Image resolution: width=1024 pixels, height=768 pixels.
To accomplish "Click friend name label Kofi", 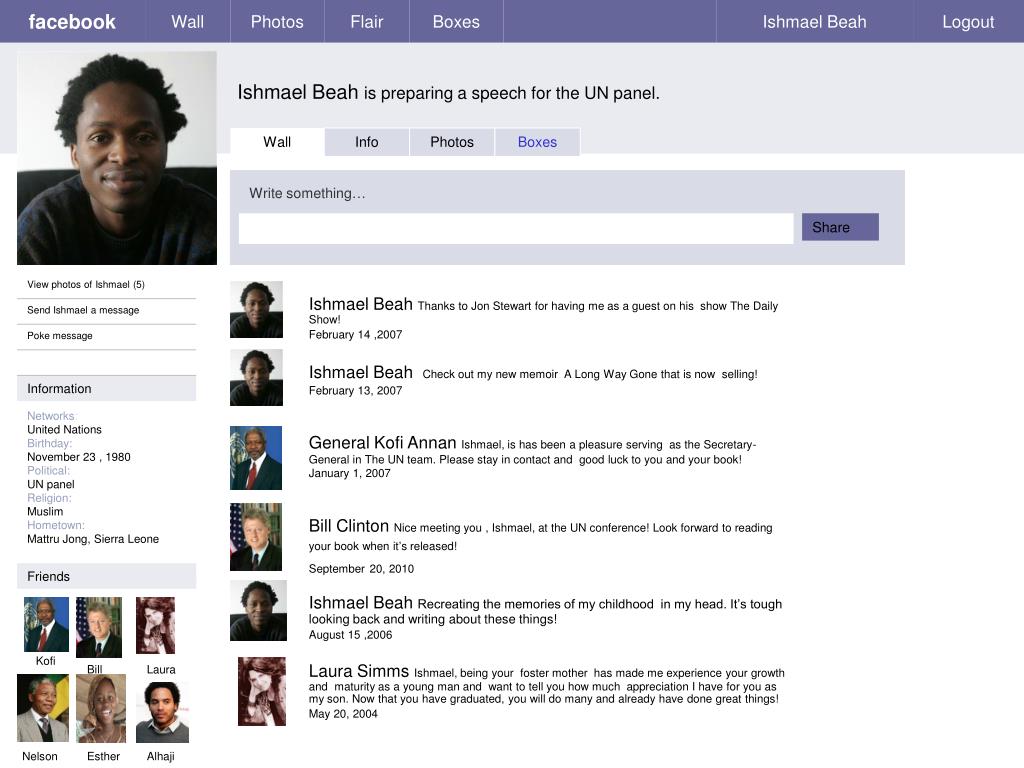I will click(x=46, y=661).
